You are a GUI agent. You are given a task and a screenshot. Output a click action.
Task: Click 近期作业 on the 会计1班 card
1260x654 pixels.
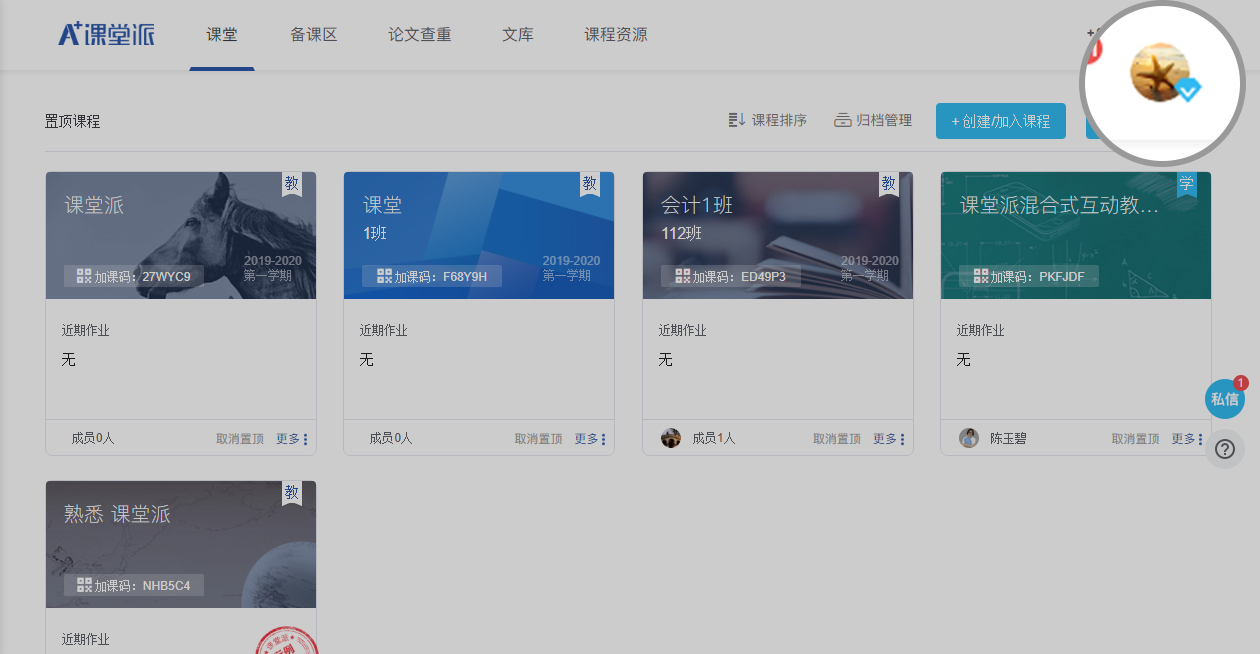pyautogui.click(x=683, y=330)
